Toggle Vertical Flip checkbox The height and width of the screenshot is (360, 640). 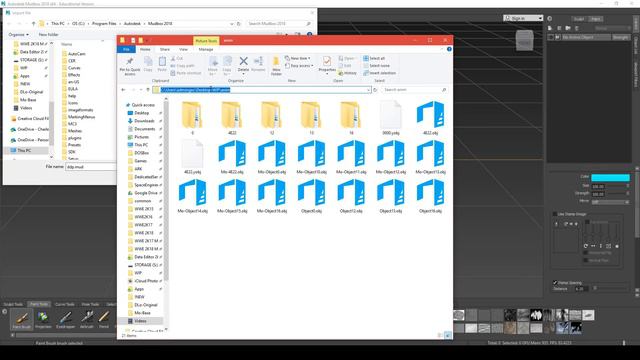pyautogui.click(x=586, y=260)
